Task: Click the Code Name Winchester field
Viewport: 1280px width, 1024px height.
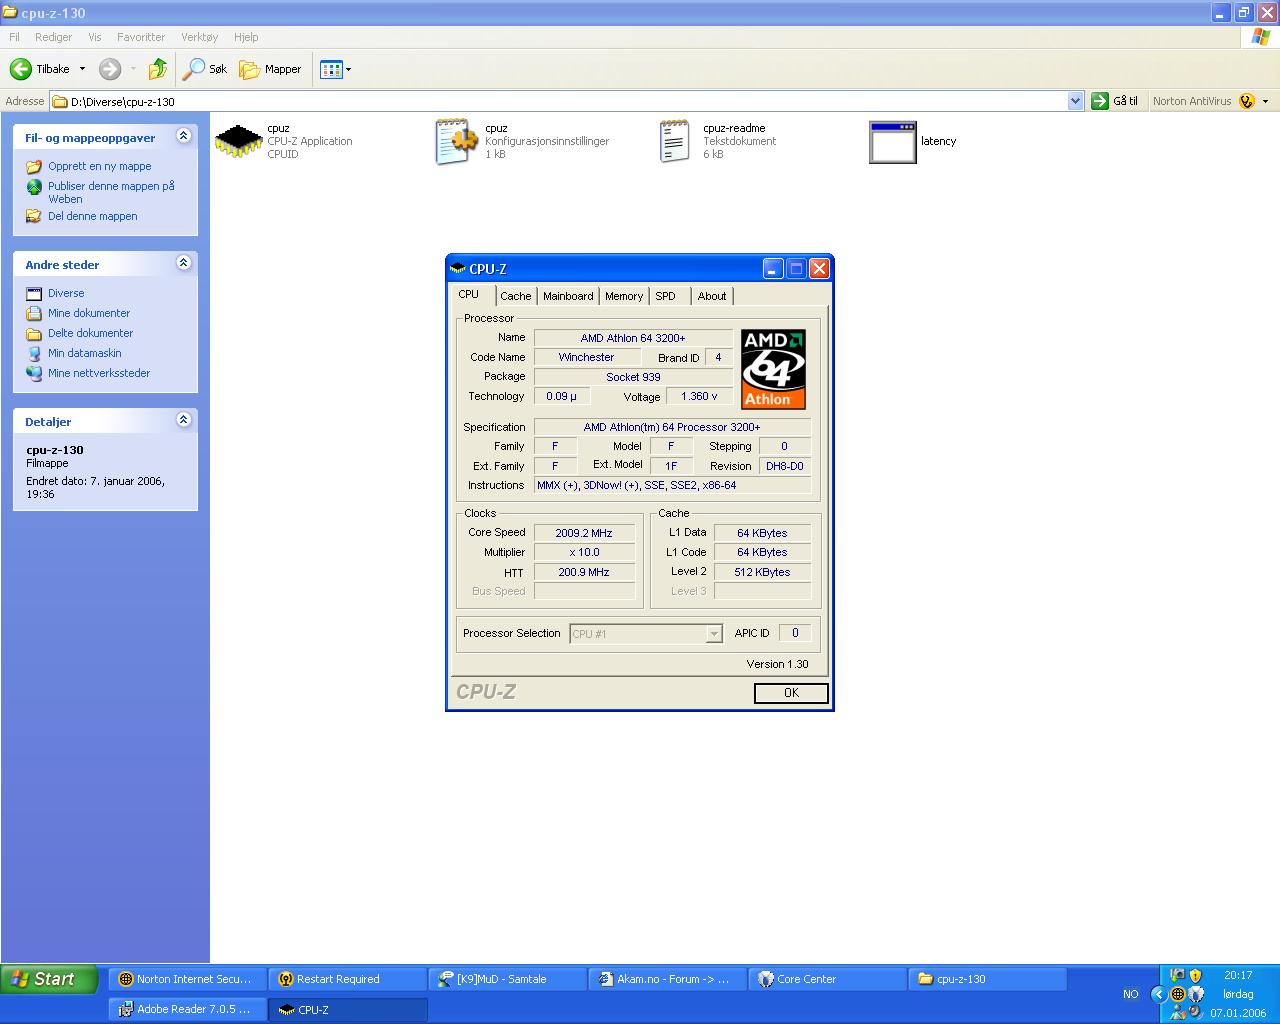Action: (x=586, y=357)
